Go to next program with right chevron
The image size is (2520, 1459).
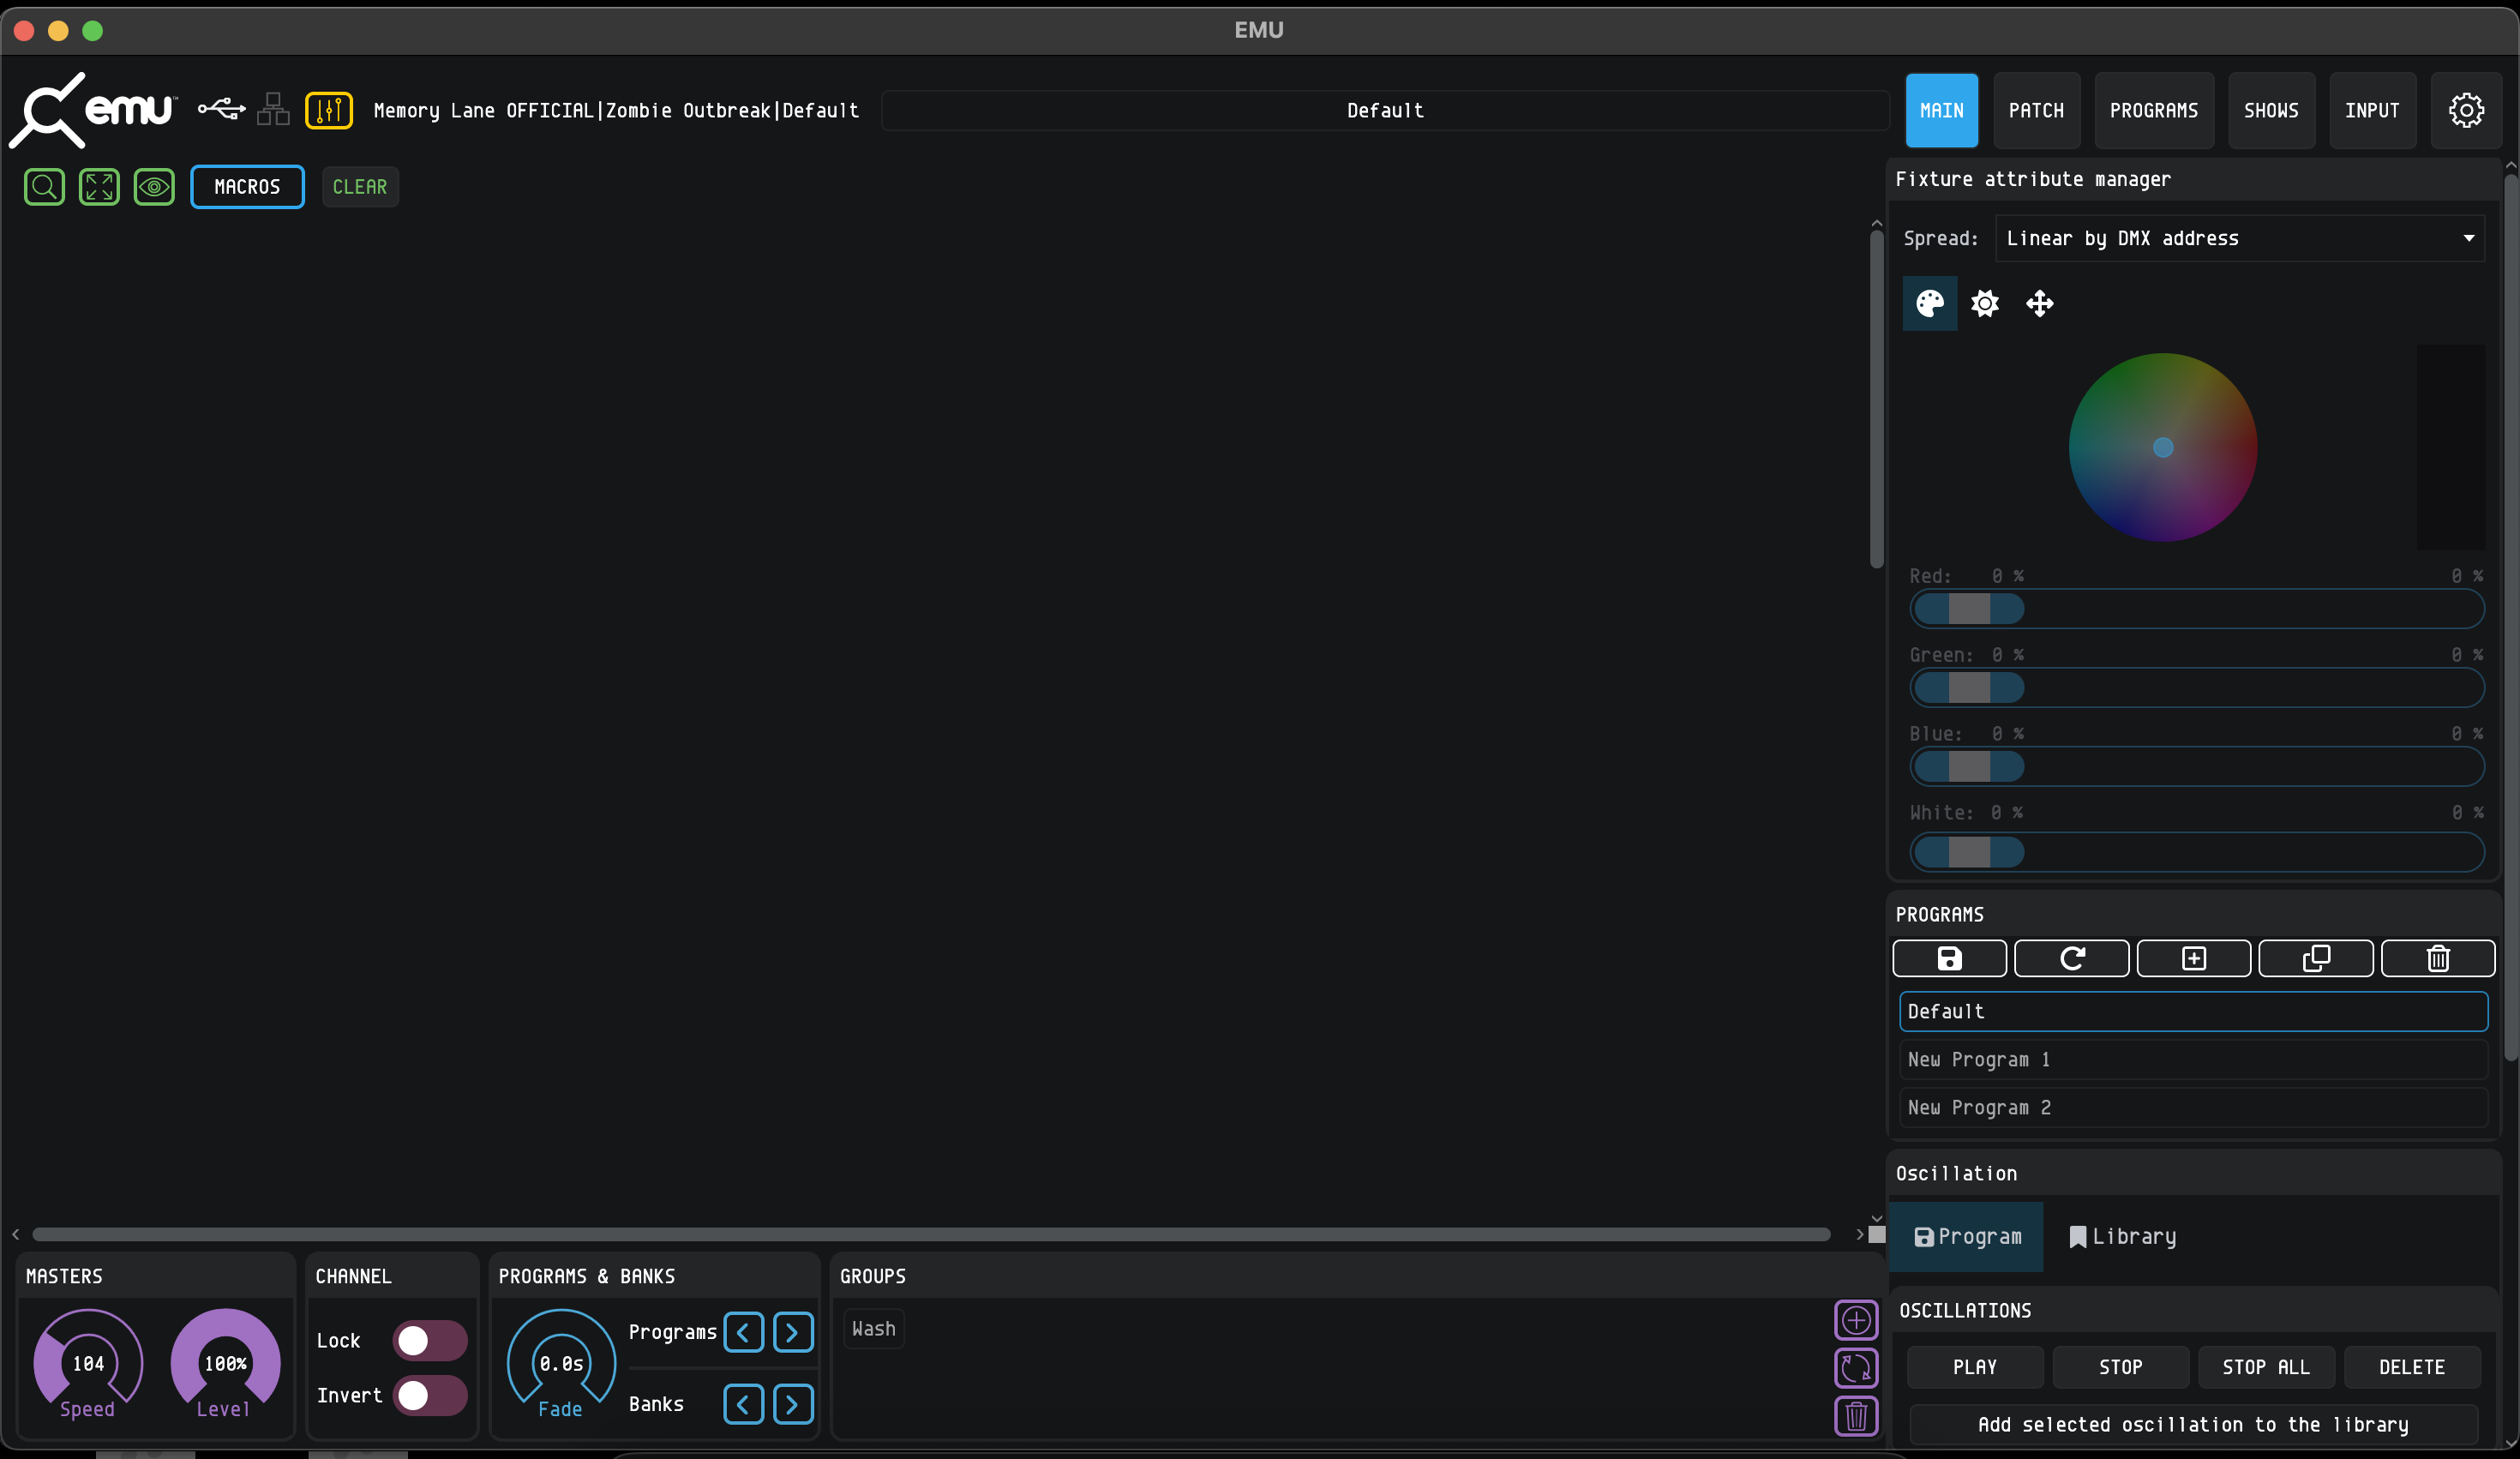point(792,1332)
